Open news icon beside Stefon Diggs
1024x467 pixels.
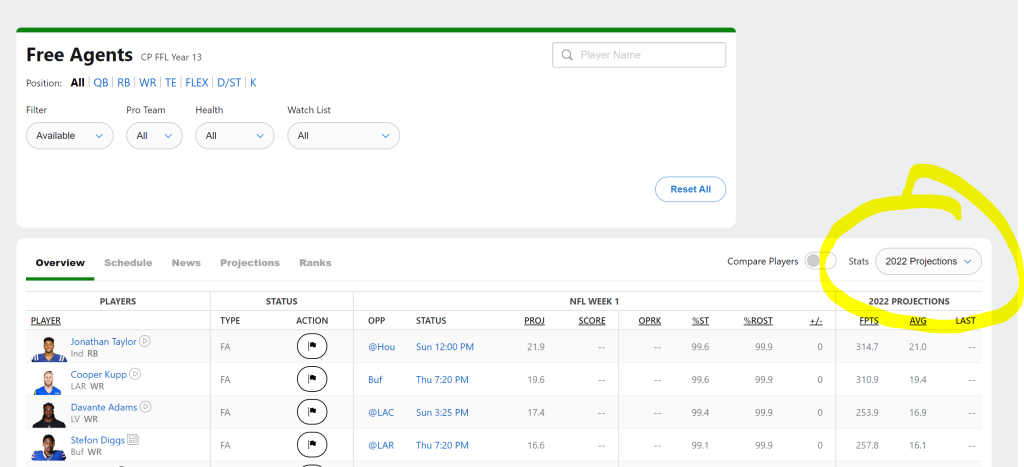click(133, 439)
